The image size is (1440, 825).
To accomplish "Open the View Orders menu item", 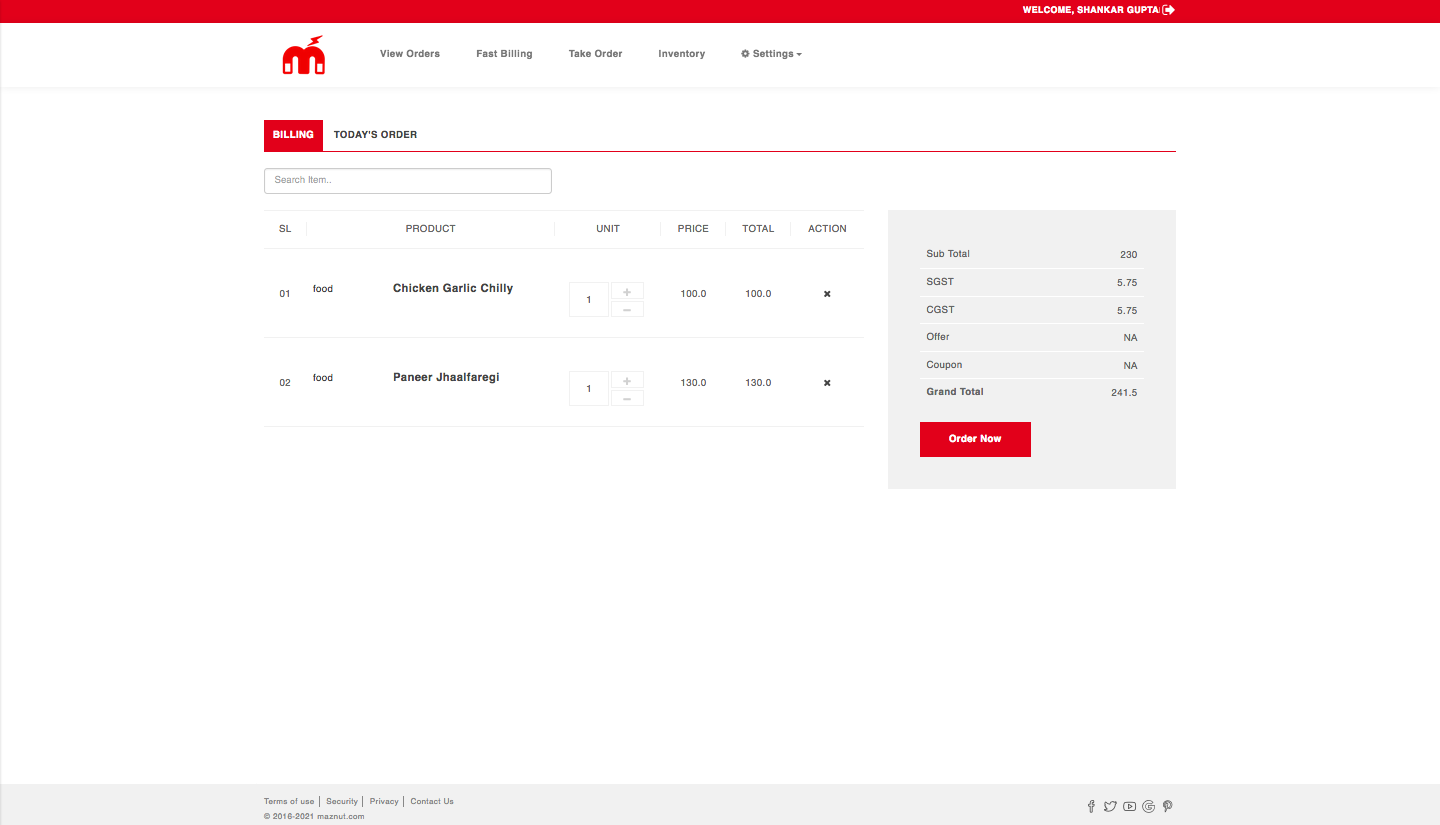I will tap(410, 54).
